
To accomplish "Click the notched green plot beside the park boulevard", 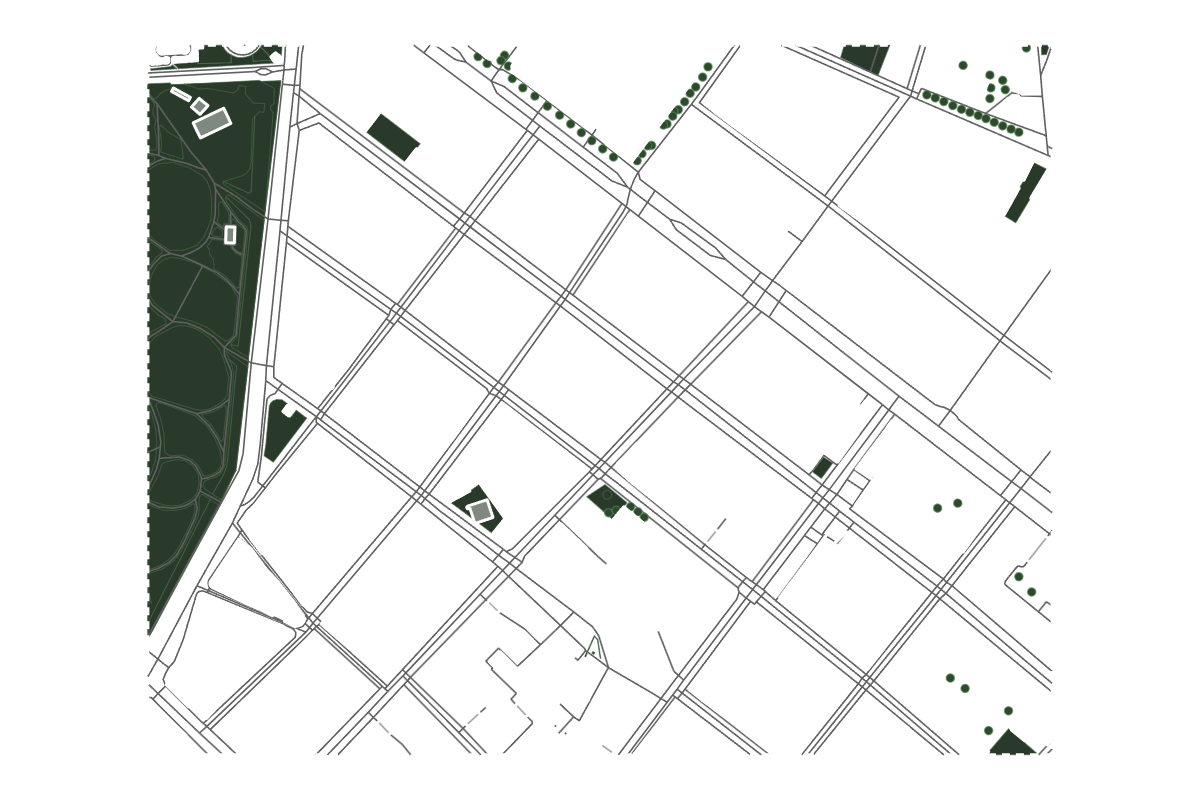I will coord(283,430).
